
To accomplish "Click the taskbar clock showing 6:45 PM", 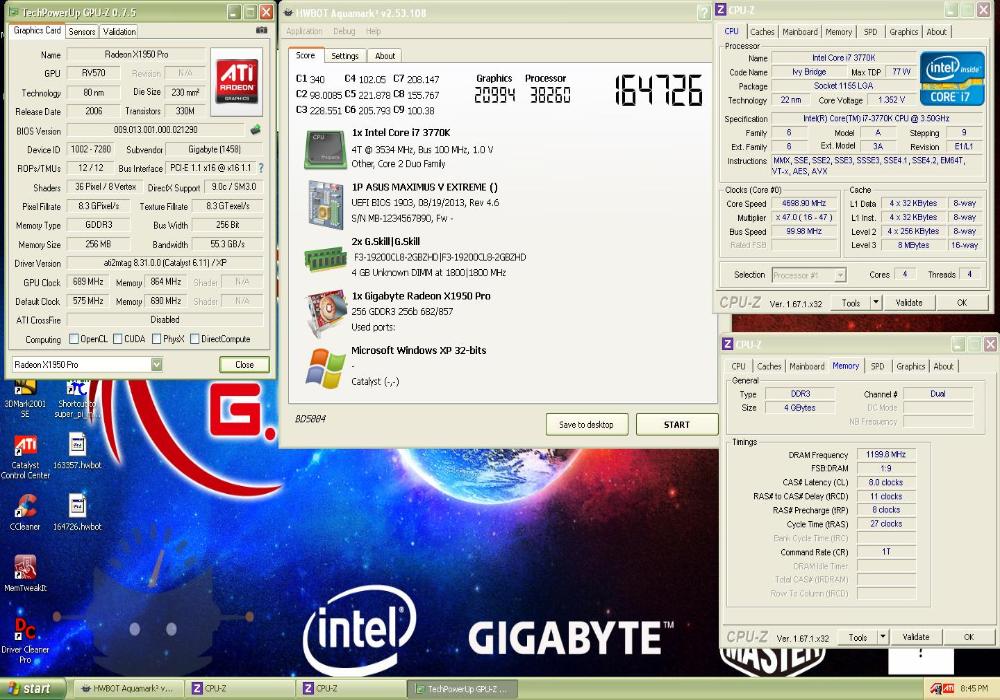I will tap(974, 689).
